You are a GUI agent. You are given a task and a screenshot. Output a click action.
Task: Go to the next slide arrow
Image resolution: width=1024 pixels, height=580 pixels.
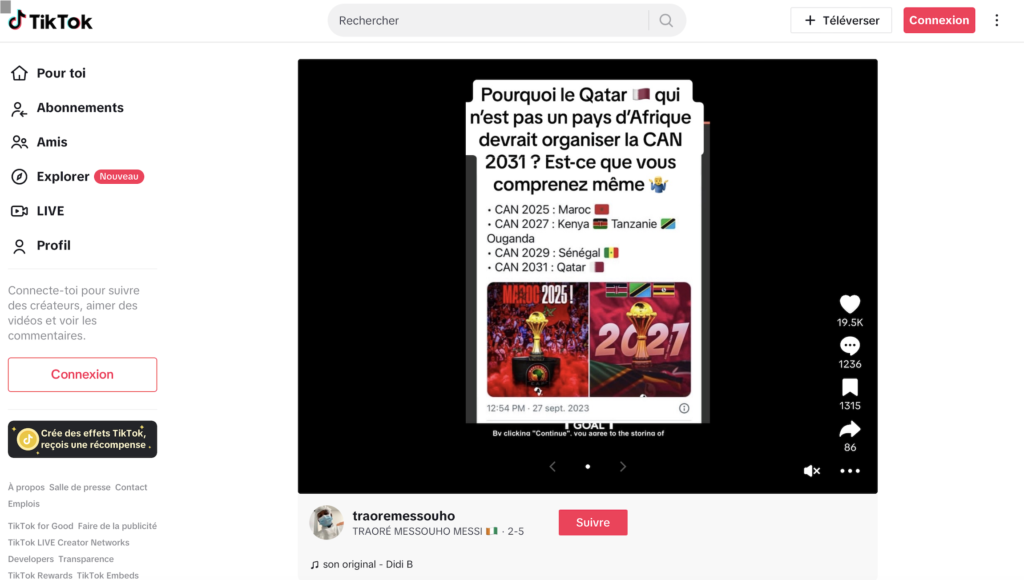pos(622,466)
